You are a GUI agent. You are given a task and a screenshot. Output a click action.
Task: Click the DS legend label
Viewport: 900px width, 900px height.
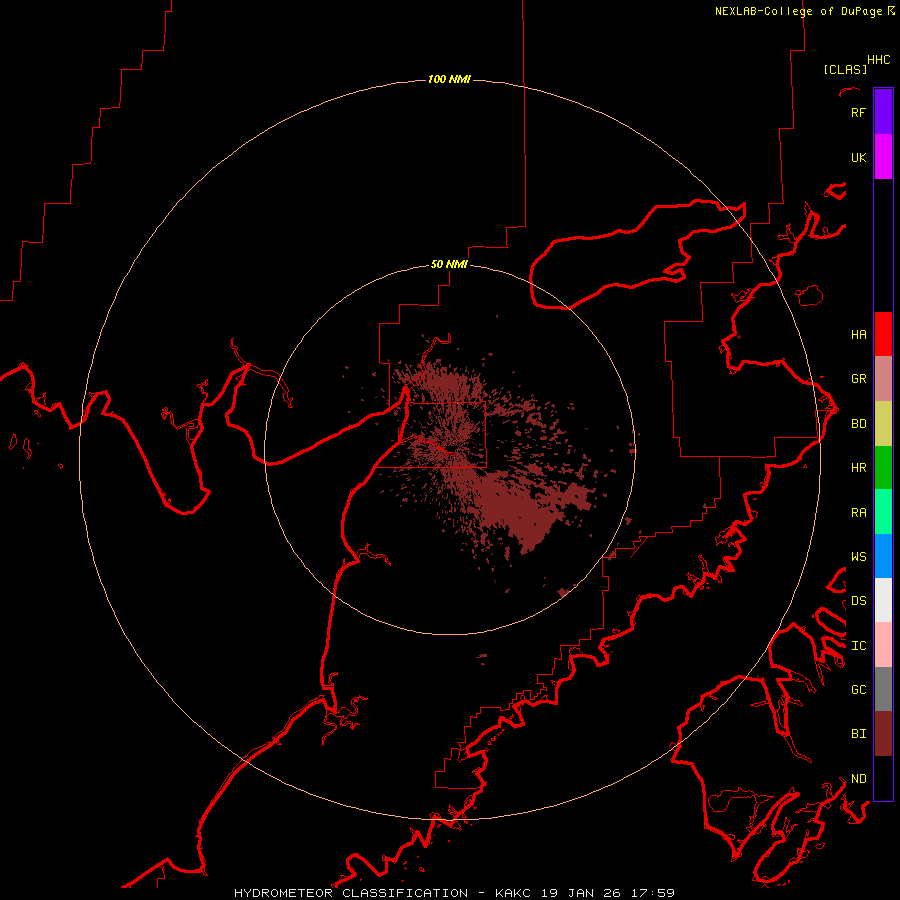(858, 601)
